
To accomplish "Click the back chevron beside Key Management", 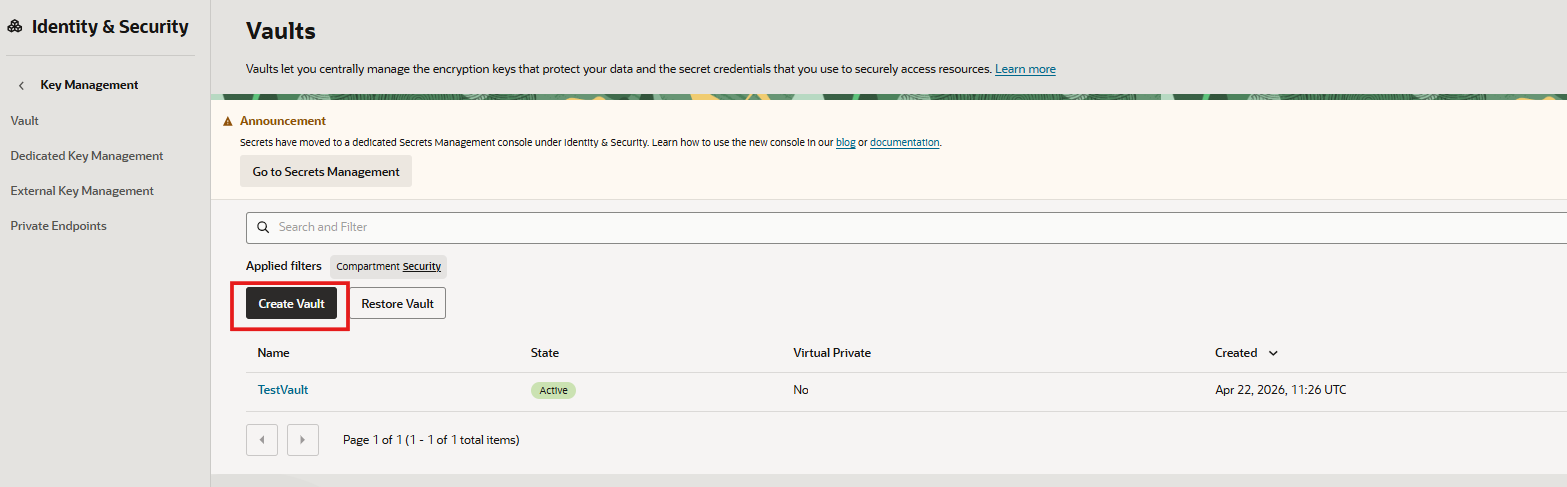I will (x=21, y=86).
